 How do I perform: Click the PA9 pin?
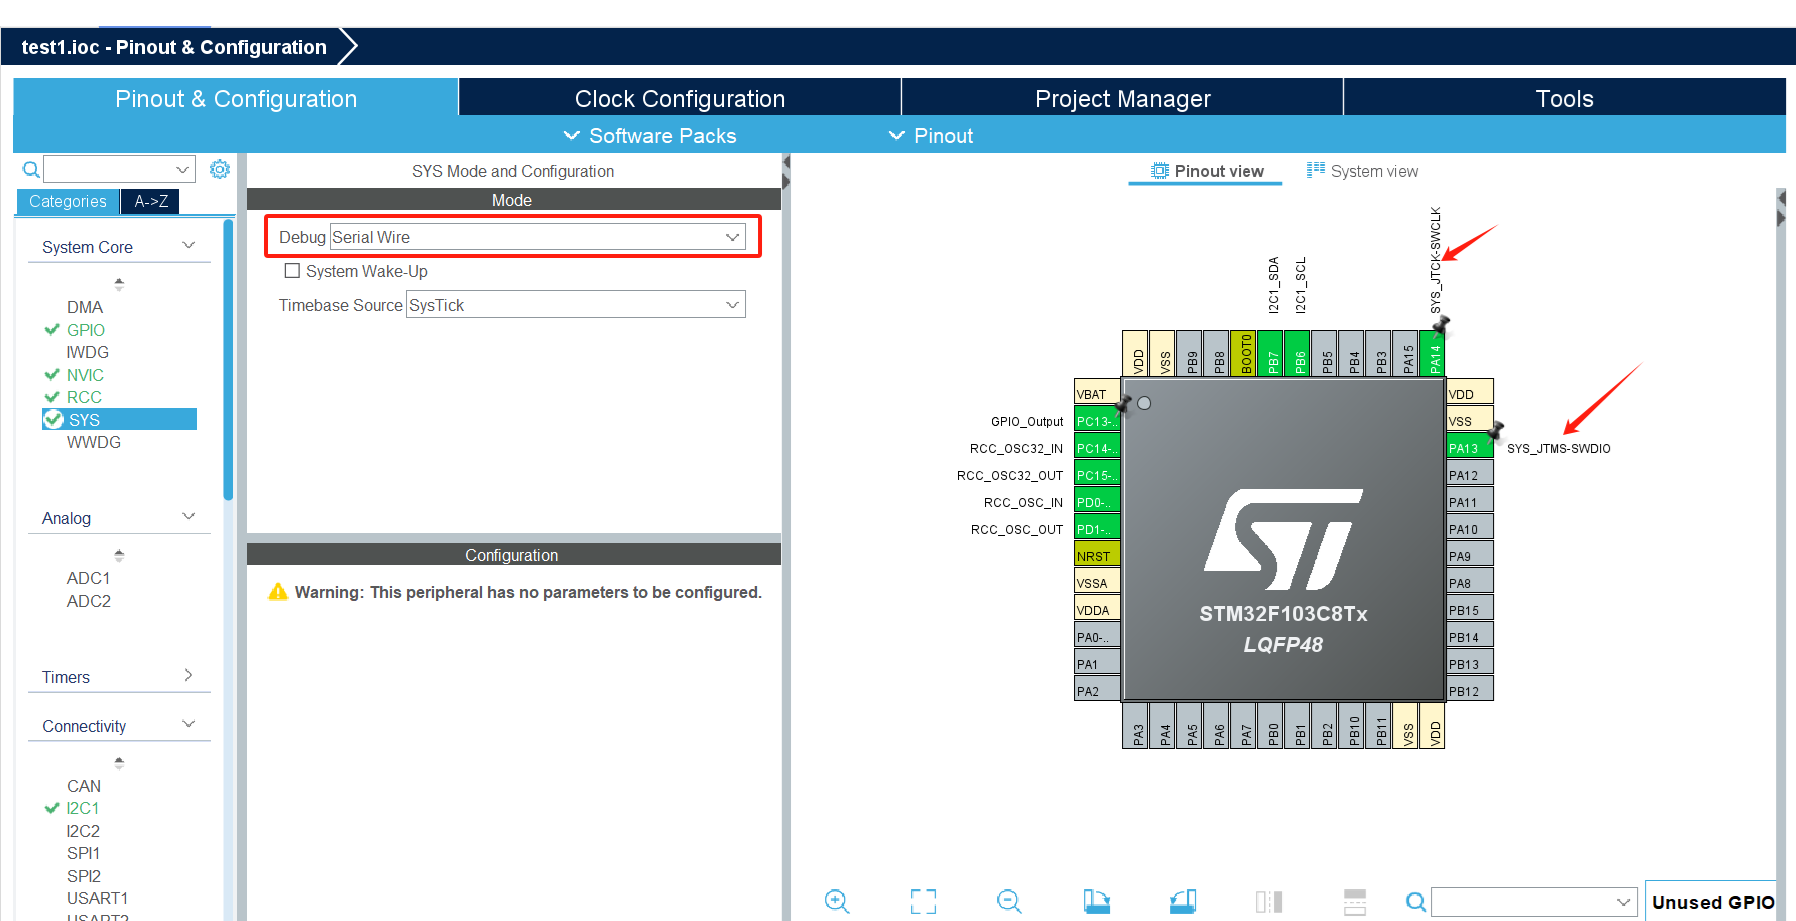(1469, 556)
